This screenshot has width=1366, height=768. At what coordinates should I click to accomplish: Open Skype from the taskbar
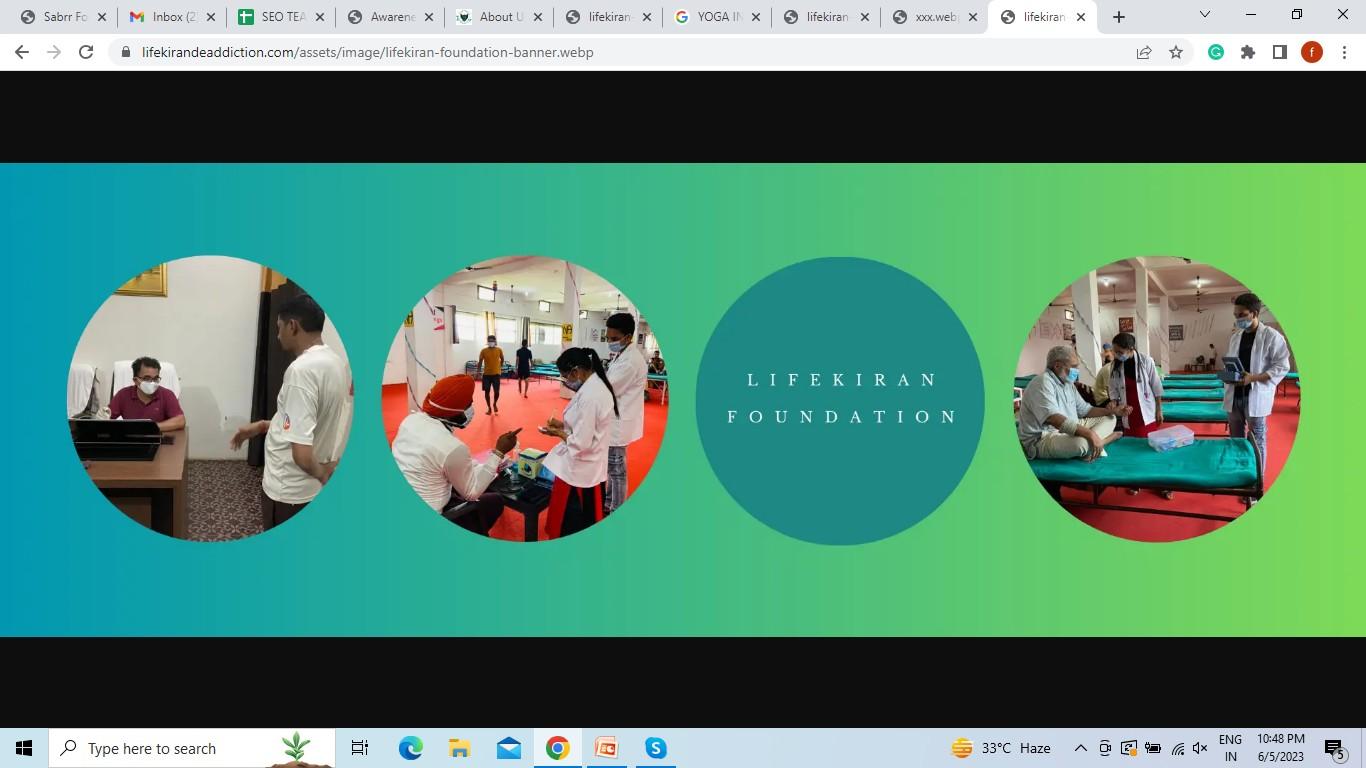[656, 748]
